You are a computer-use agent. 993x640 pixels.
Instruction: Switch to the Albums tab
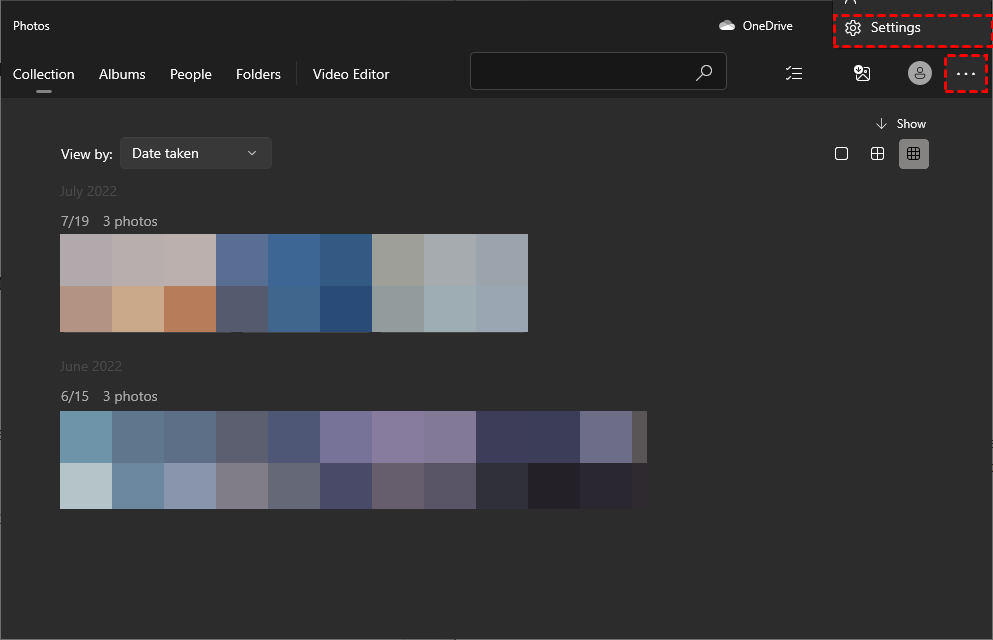122,74
